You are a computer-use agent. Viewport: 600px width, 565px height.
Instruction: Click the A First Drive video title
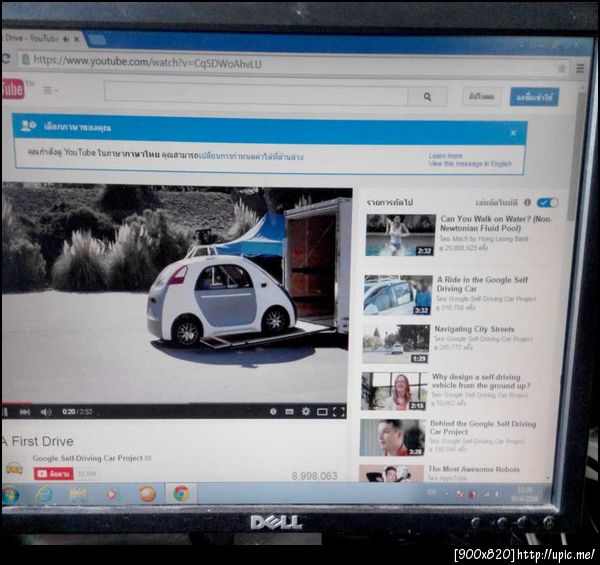[x=38, y=441]
